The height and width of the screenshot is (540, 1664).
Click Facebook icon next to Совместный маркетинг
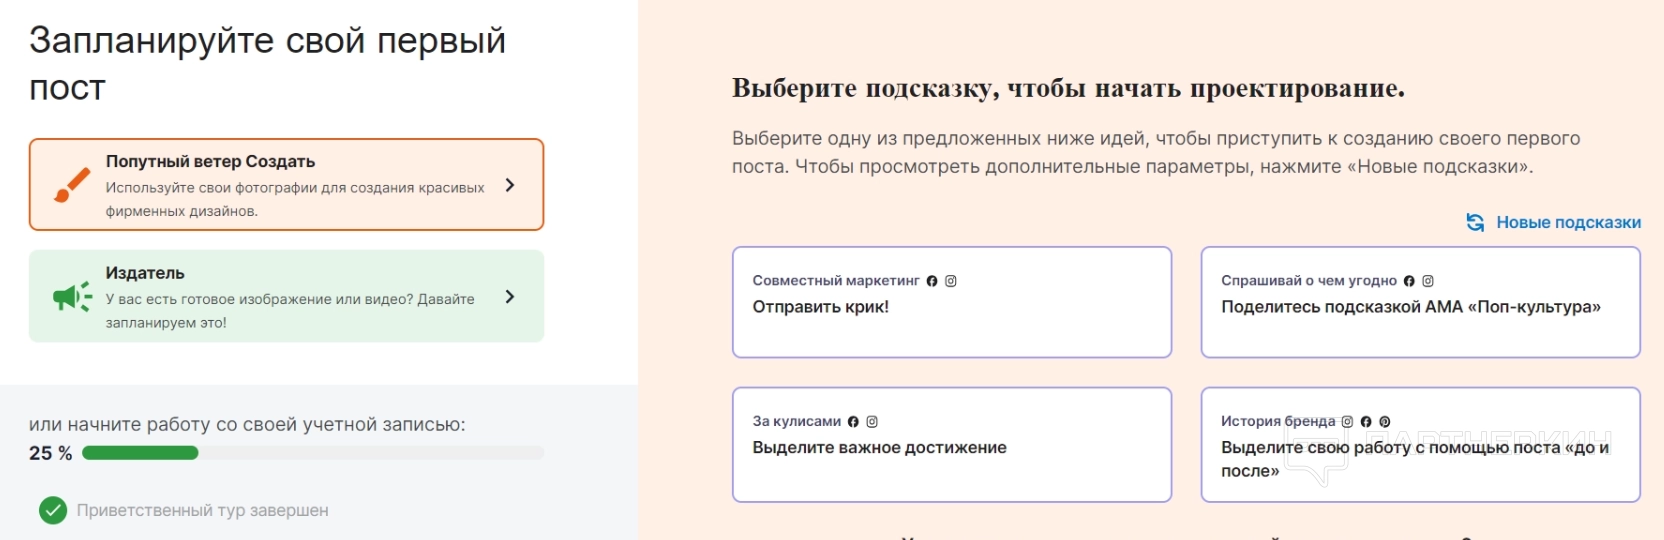pyautogui.click(x=932, y=281)
